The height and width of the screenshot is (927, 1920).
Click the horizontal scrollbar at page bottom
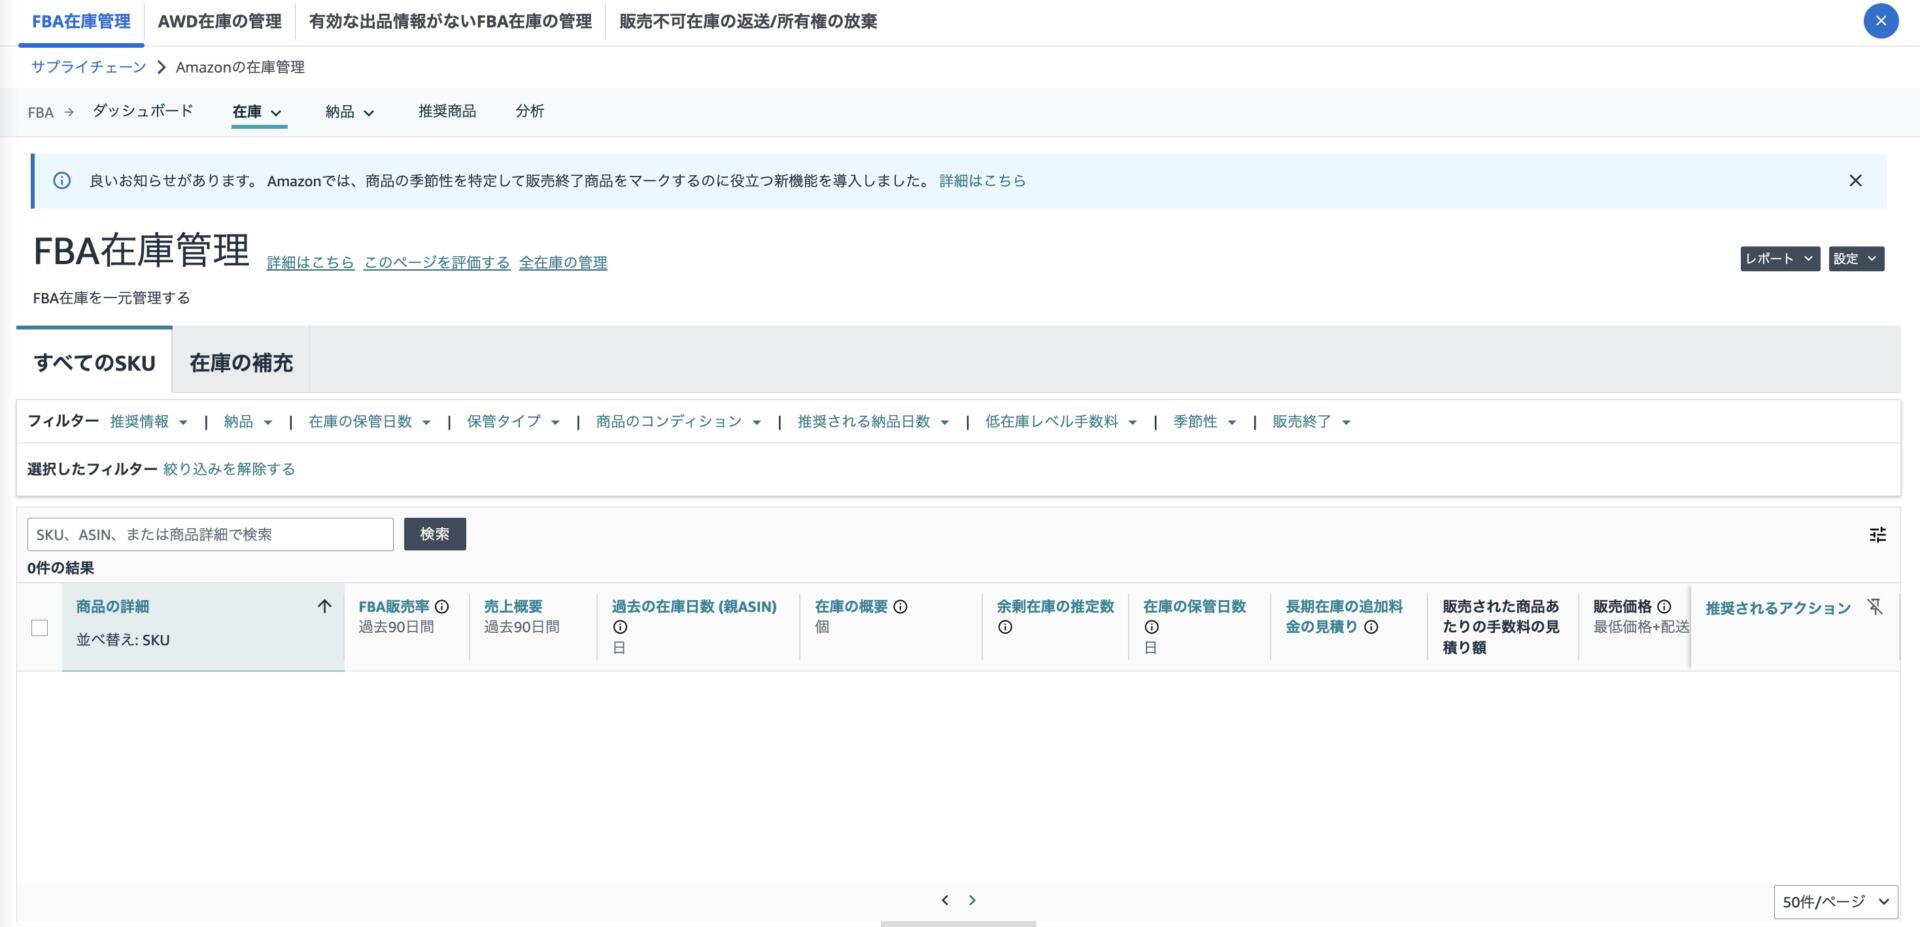coord(958,924)
